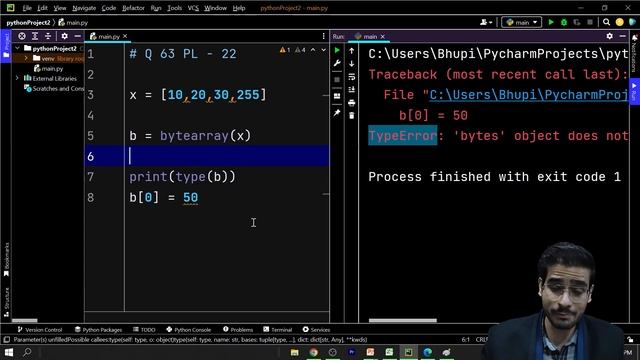Viewport: 640px width, 360px height.
Task: Open Terminal tool window
Action: click(278, 329)
